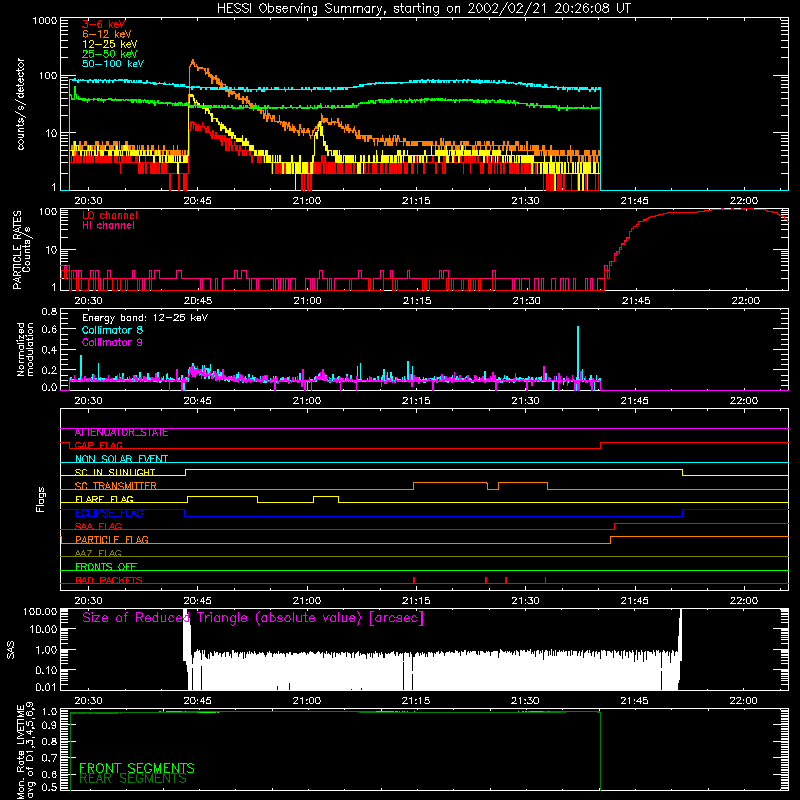
Task: Click the '50-100 keV' legend label
Action: point(113,64)
